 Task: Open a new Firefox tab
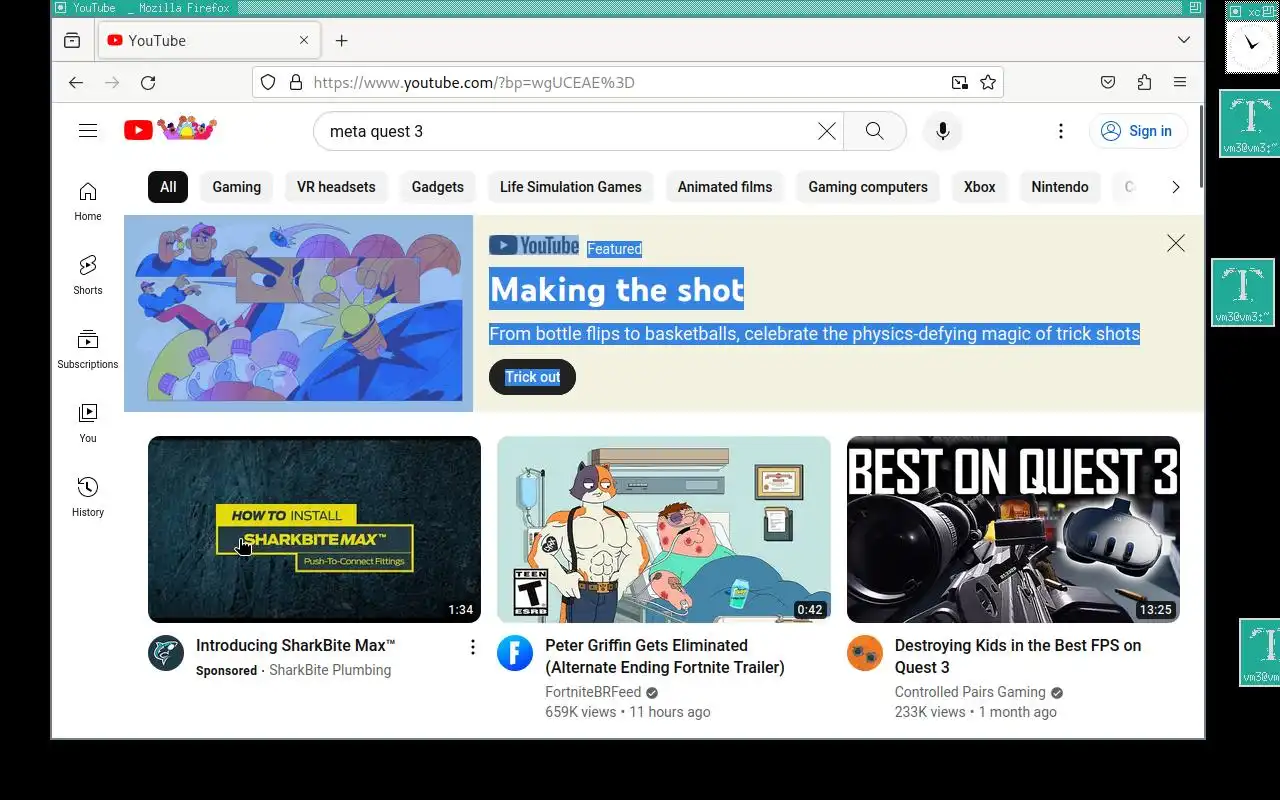(x=341, y=41)
